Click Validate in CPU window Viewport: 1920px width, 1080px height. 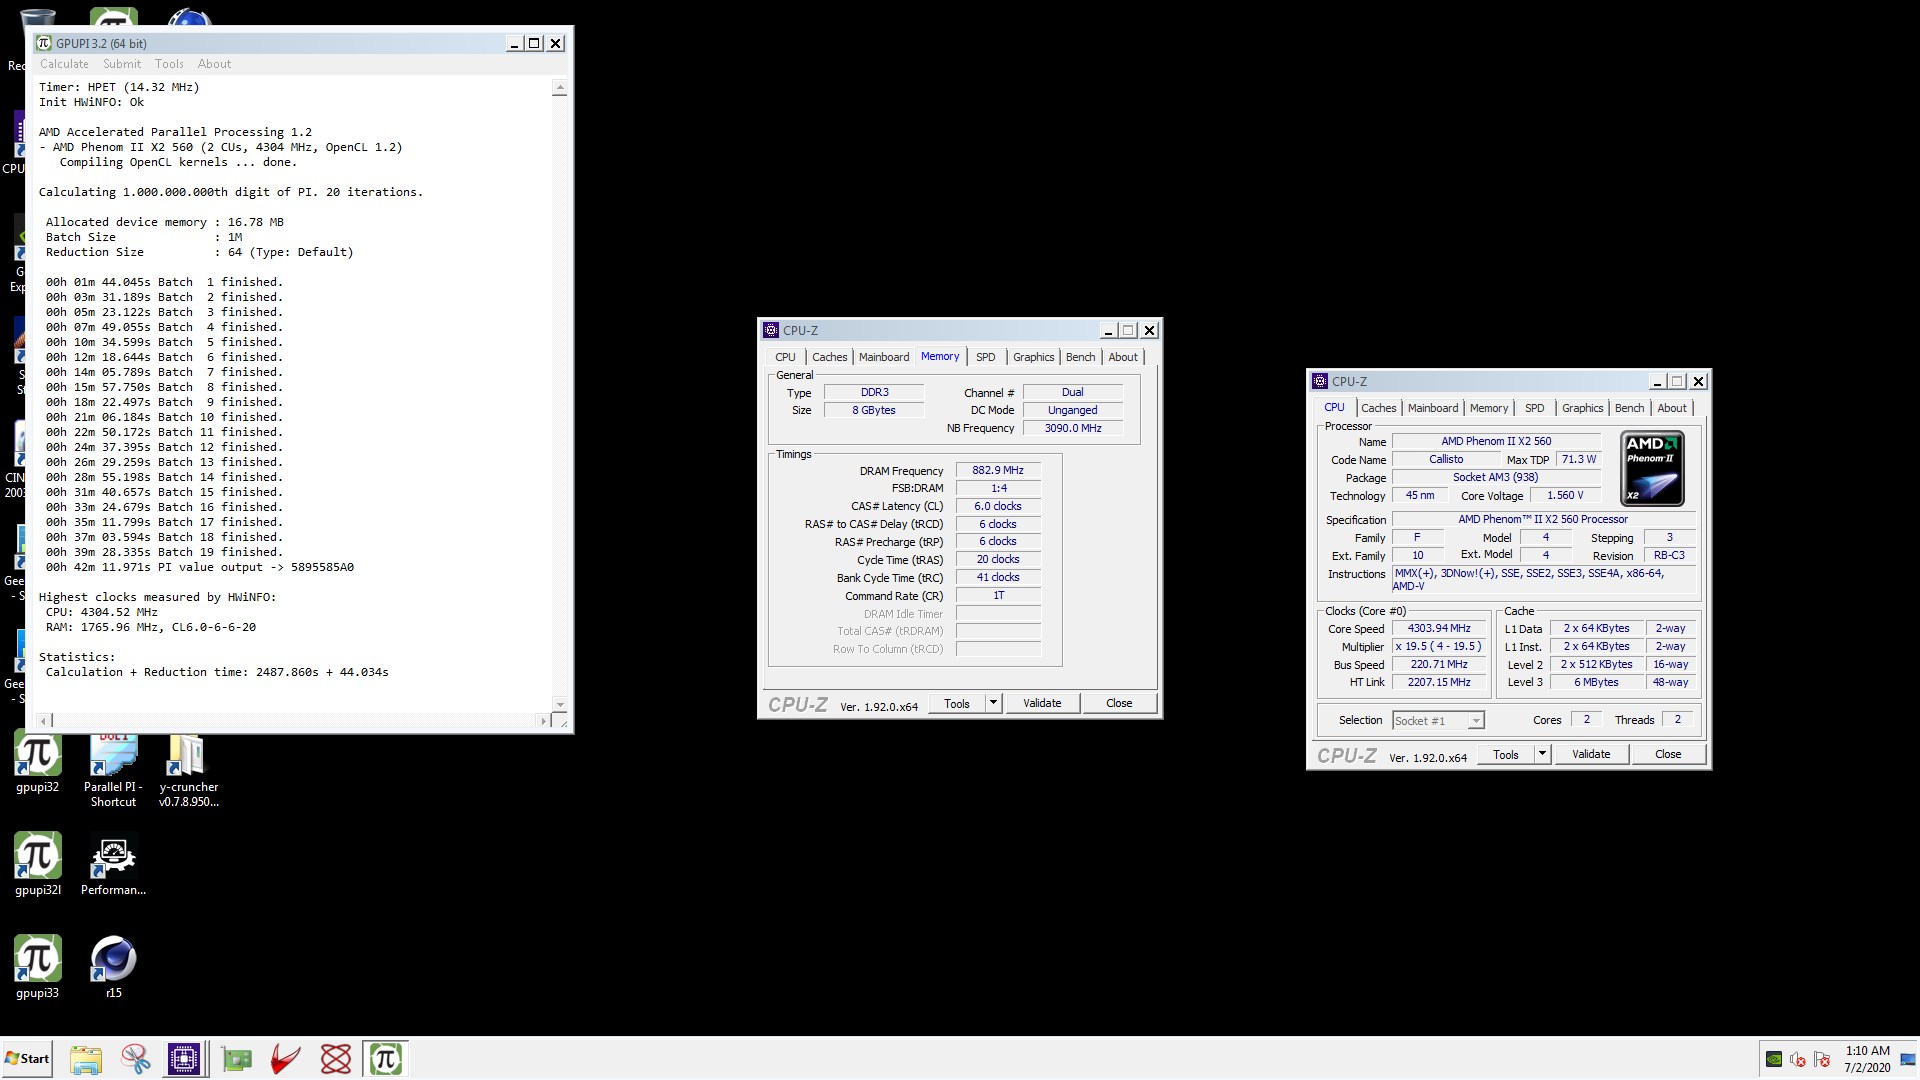(1591, 754)
